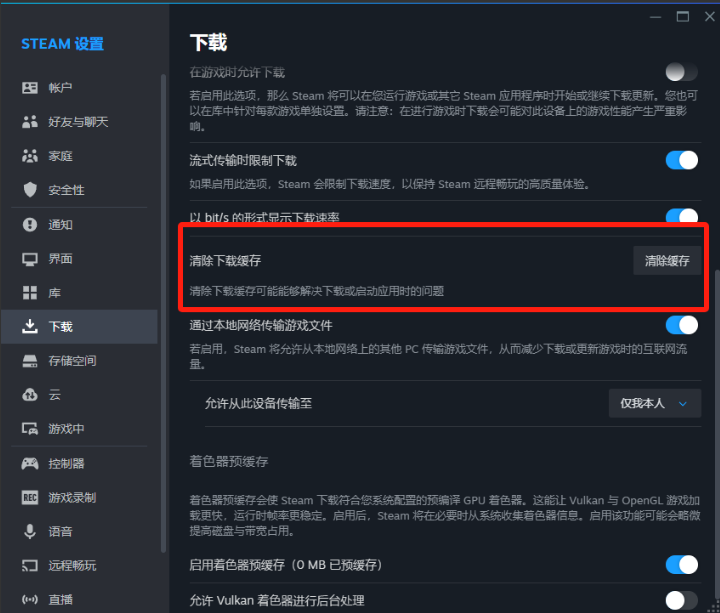This screenshot has height=613, width=720.
Task: Click the 好友与聊天 friends icon
Action: [30, 122]
